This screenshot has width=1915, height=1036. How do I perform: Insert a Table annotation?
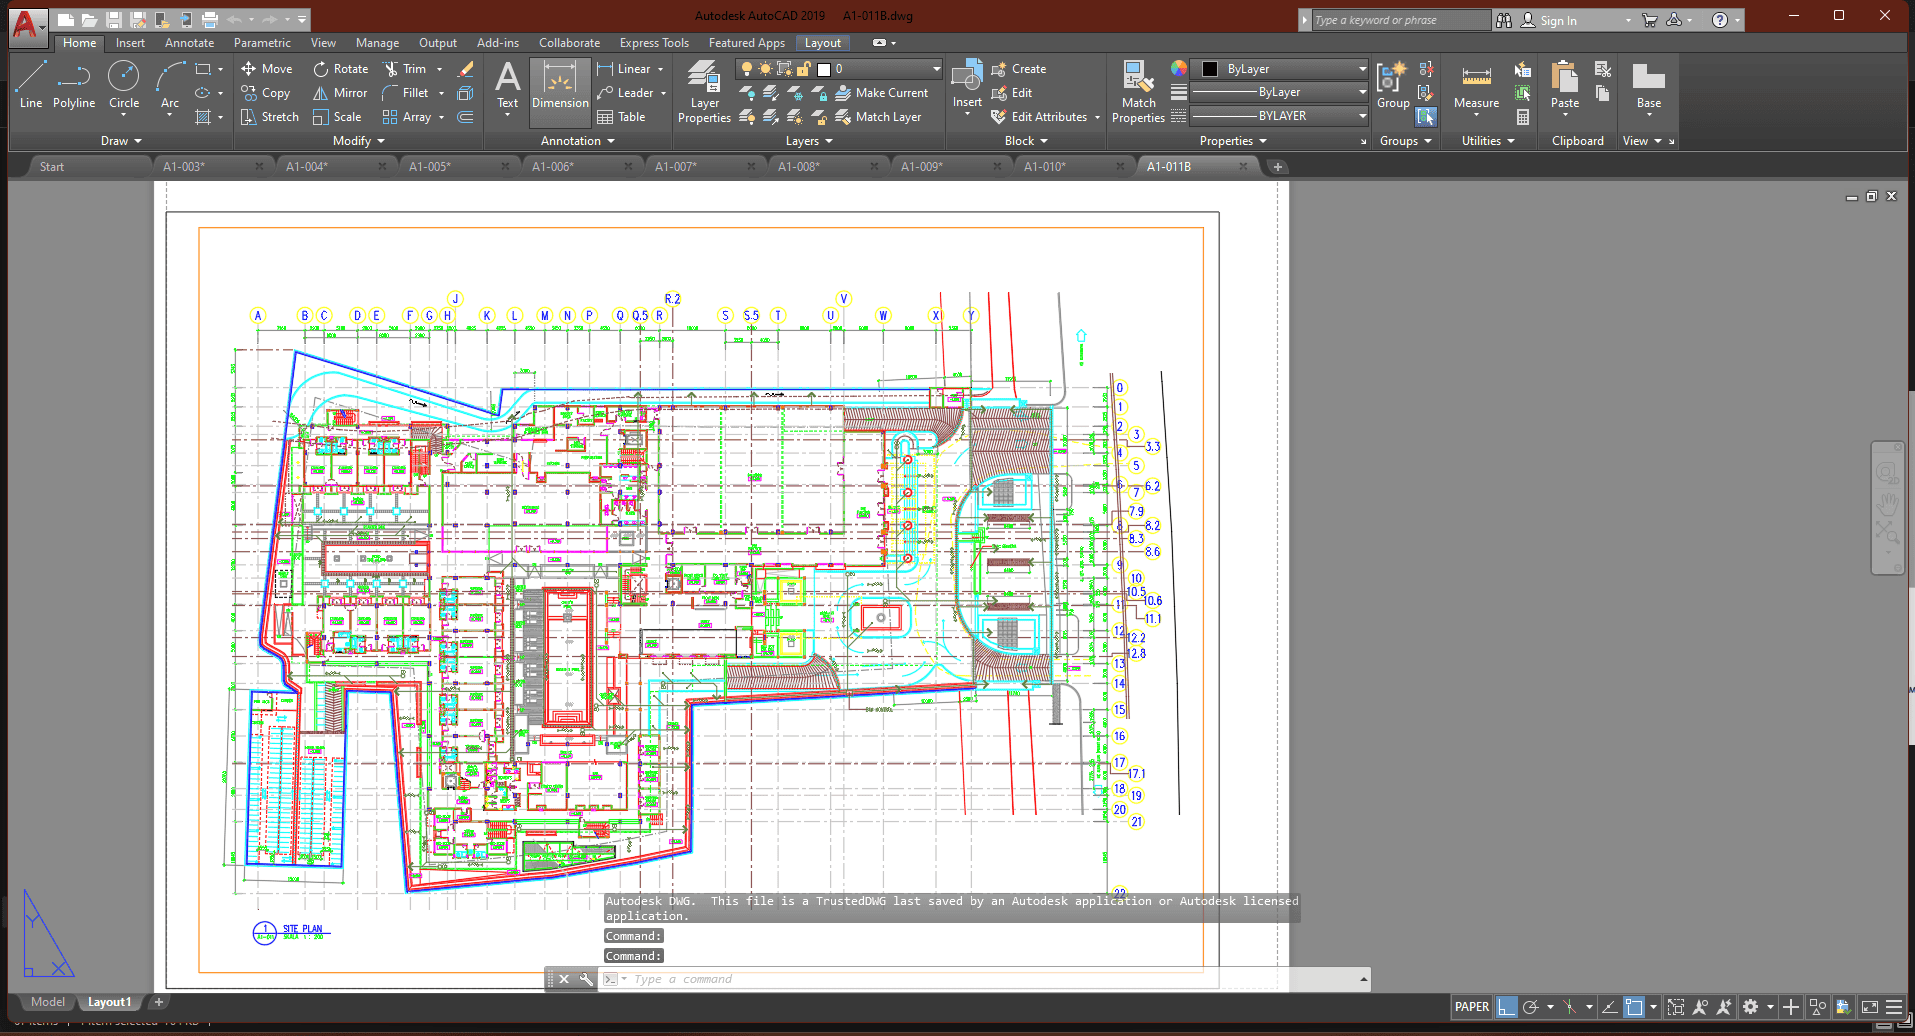[x=622, y=117]
